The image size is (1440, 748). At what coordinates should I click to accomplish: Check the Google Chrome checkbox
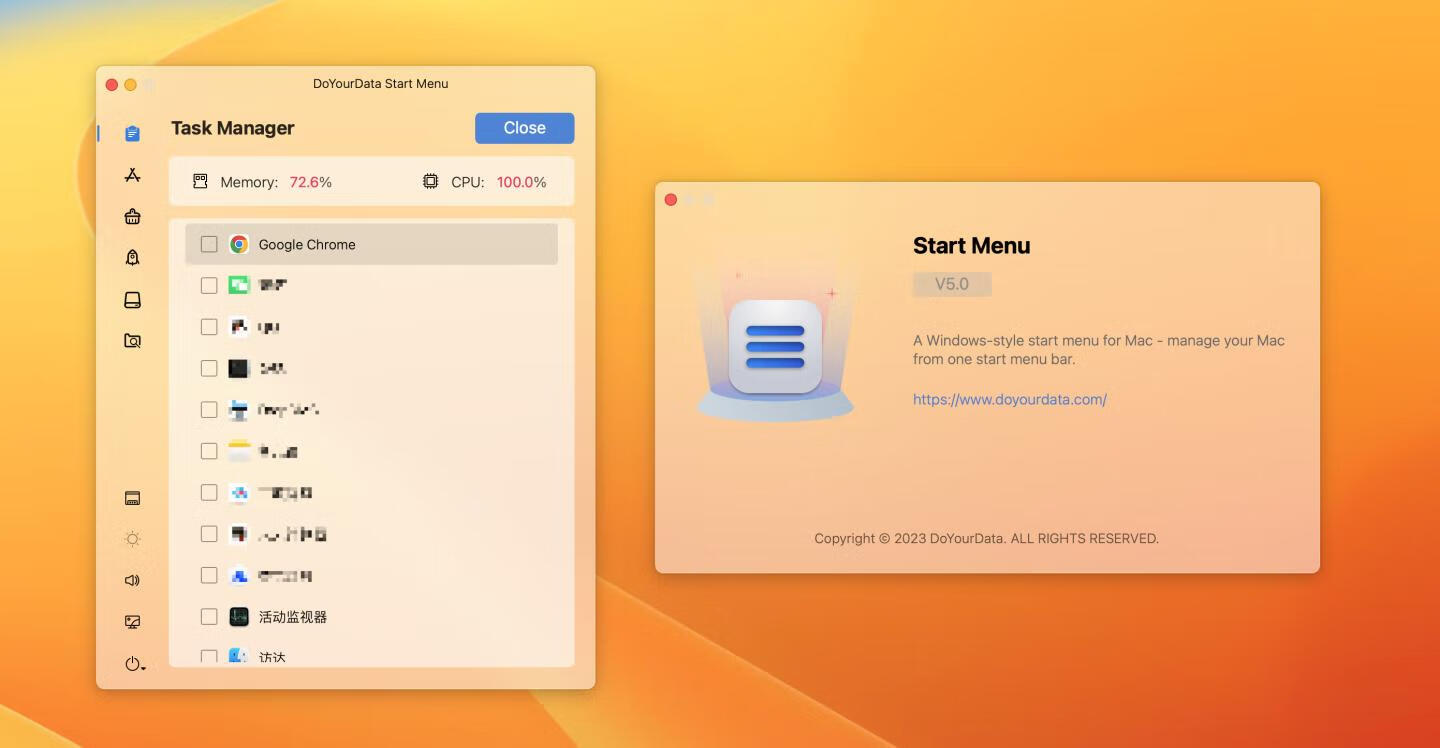click(x=209, y=244)
